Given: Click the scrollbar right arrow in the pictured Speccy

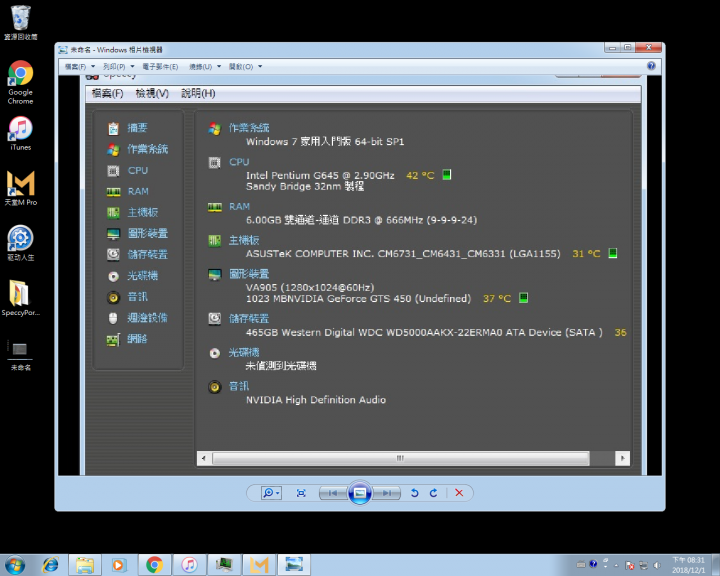Looking at the screenshot, I should point(622,458).
